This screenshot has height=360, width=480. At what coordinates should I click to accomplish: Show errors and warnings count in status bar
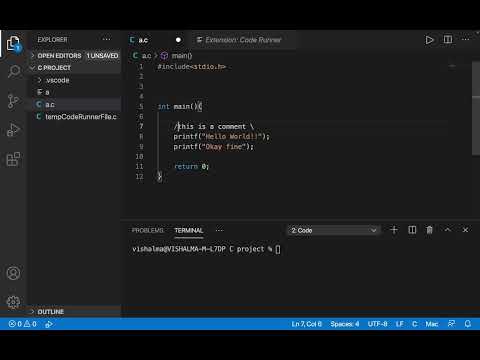22,324
